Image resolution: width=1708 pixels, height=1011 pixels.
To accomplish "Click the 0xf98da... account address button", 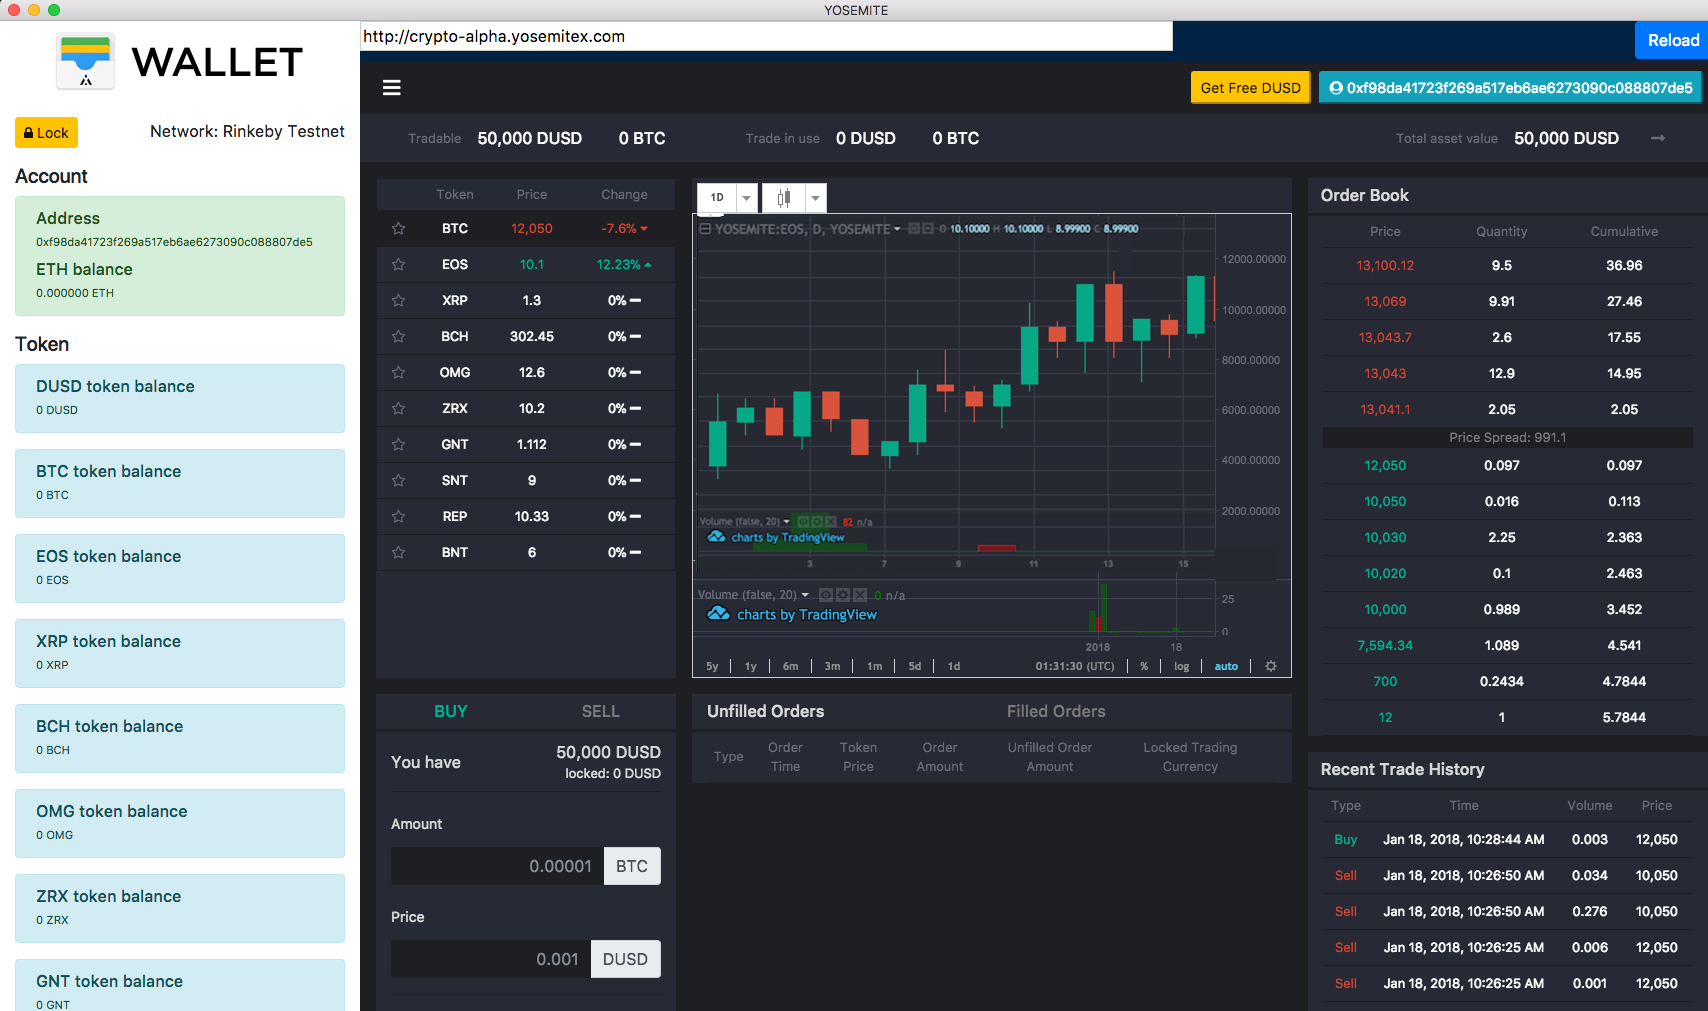I will [1510, 88].
